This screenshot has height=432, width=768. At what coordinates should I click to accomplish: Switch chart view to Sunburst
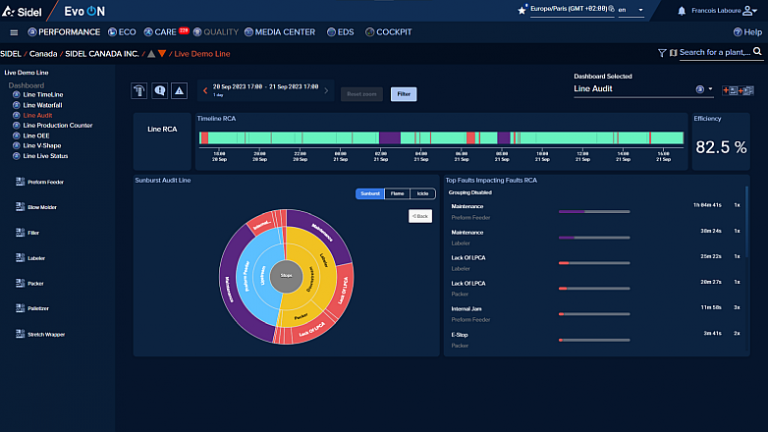pyautogui.click(x=369, y=194)
